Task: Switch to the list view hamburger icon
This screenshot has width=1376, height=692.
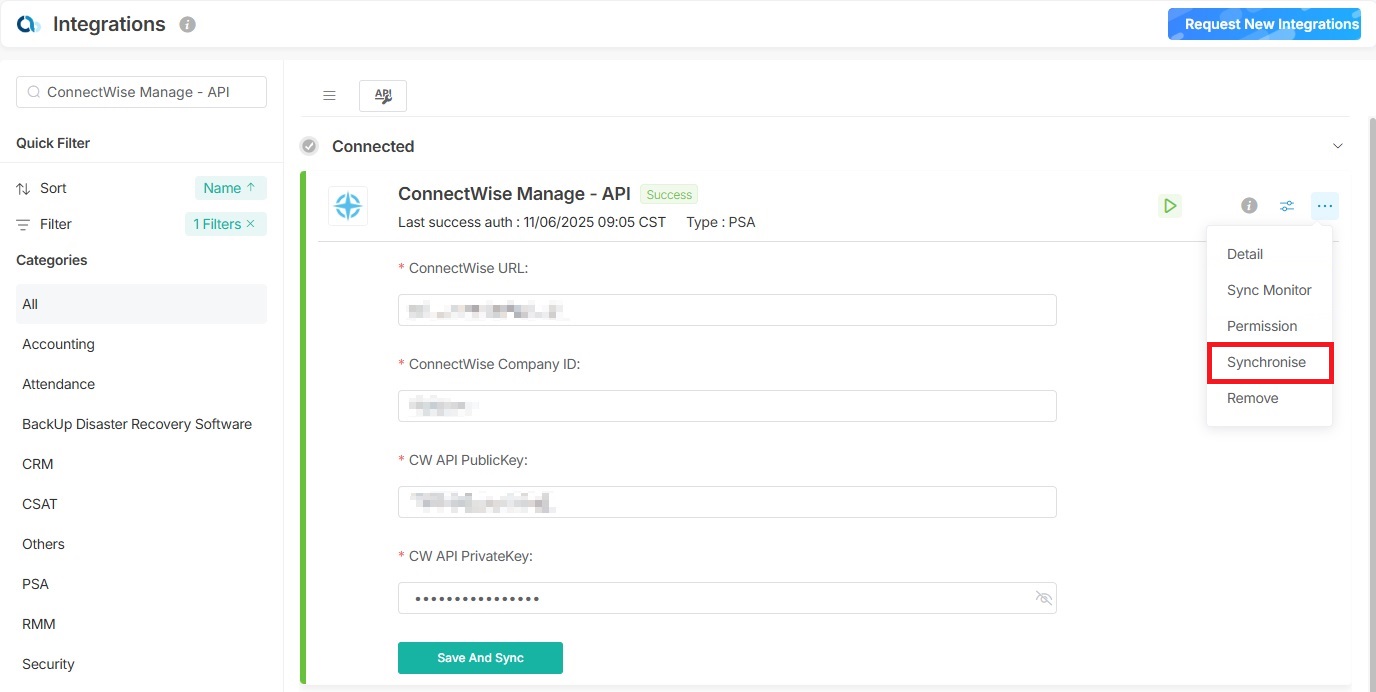Action: coord(329,96)
